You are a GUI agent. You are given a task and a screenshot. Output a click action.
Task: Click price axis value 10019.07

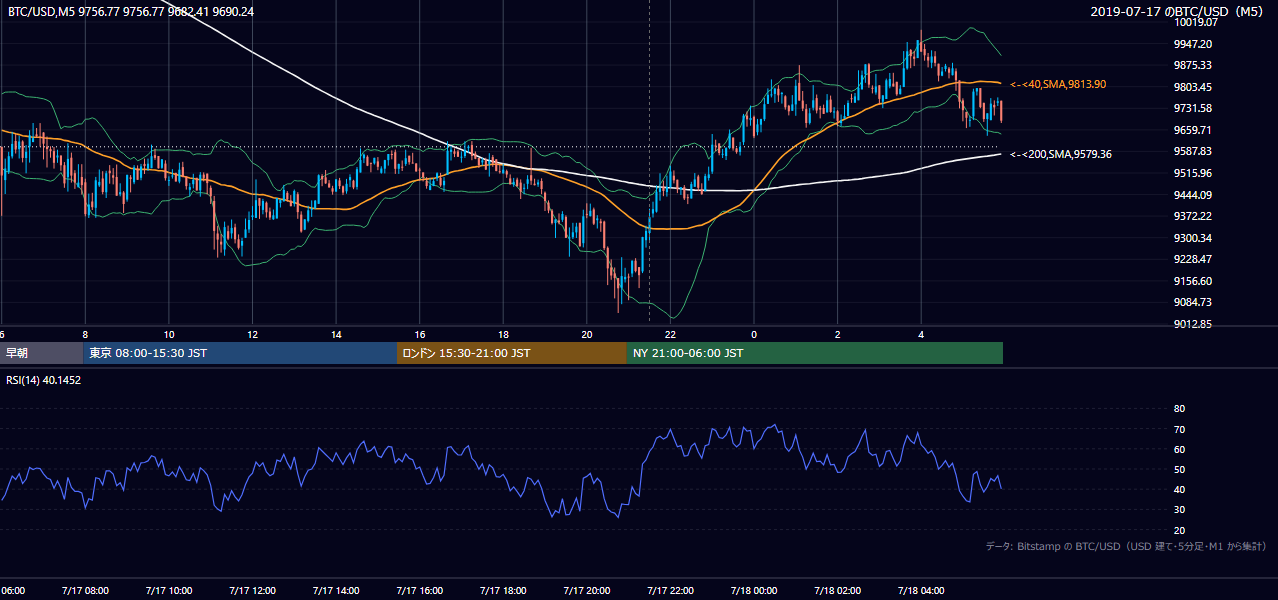[1195, 22]
